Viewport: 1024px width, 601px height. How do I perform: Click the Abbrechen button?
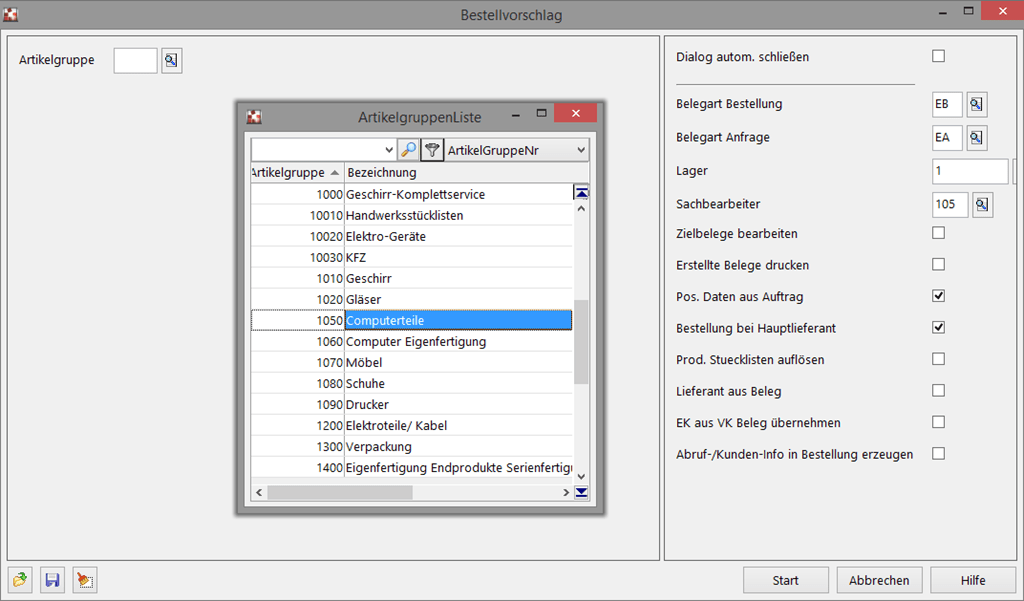pos(879,580)
